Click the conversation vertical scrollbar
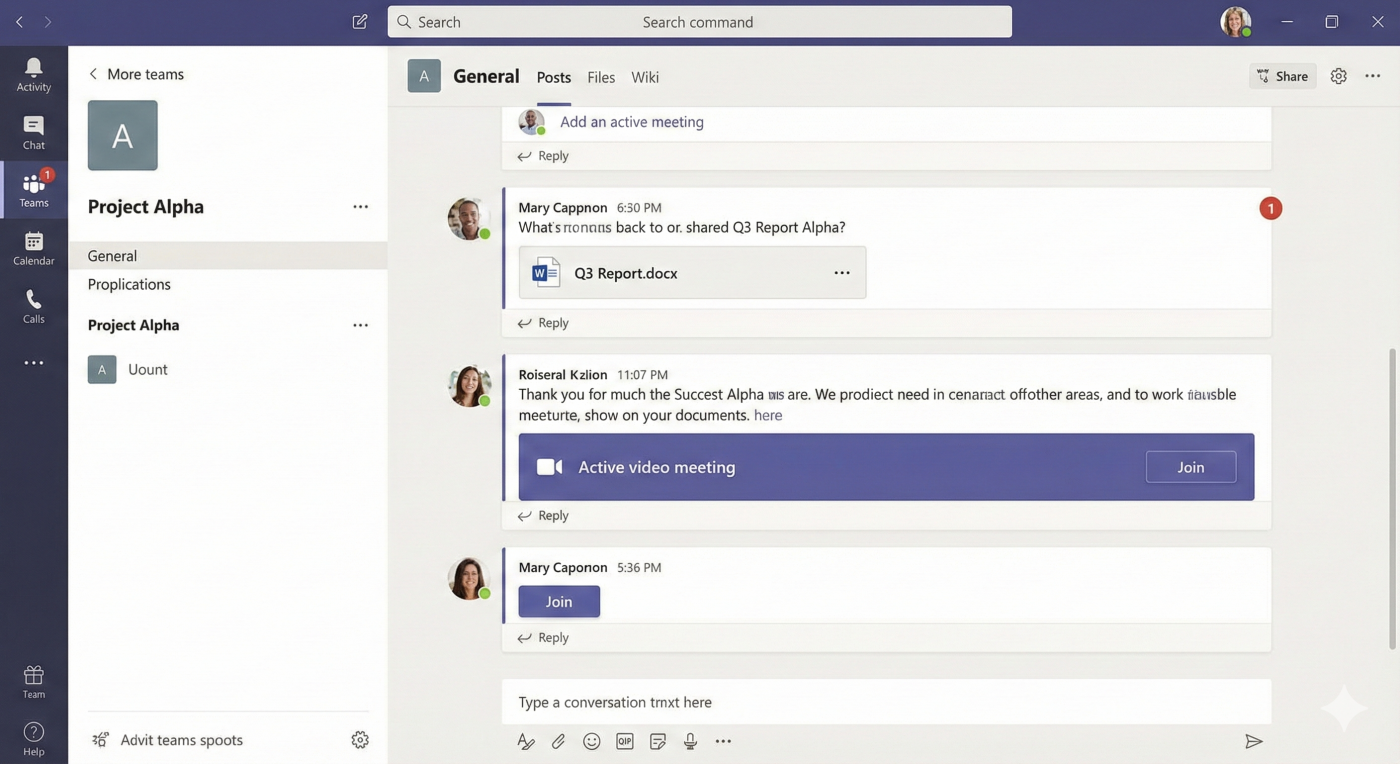This screenshot has width=1400, height=764. coord(1391,500)
